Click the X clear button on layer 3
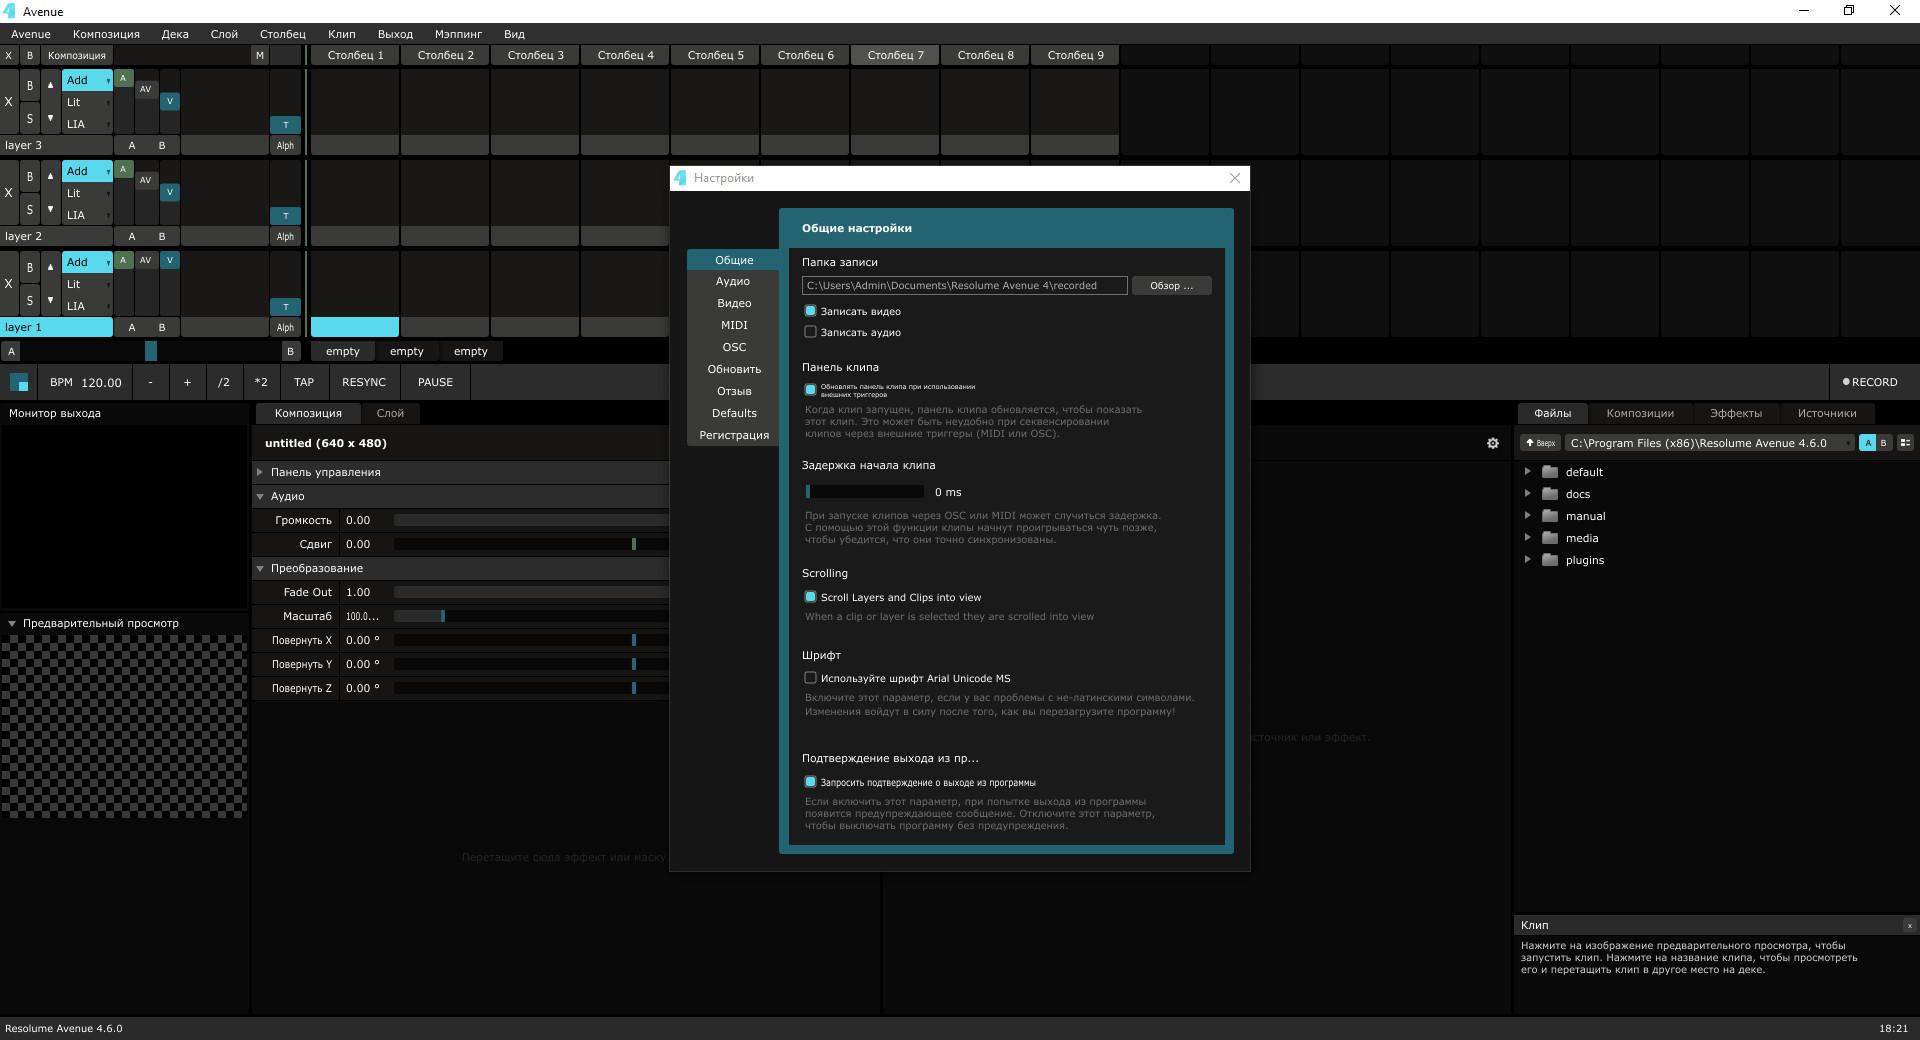Image resolution: width=1920 pixels, height=1040 pixels. 9,102
